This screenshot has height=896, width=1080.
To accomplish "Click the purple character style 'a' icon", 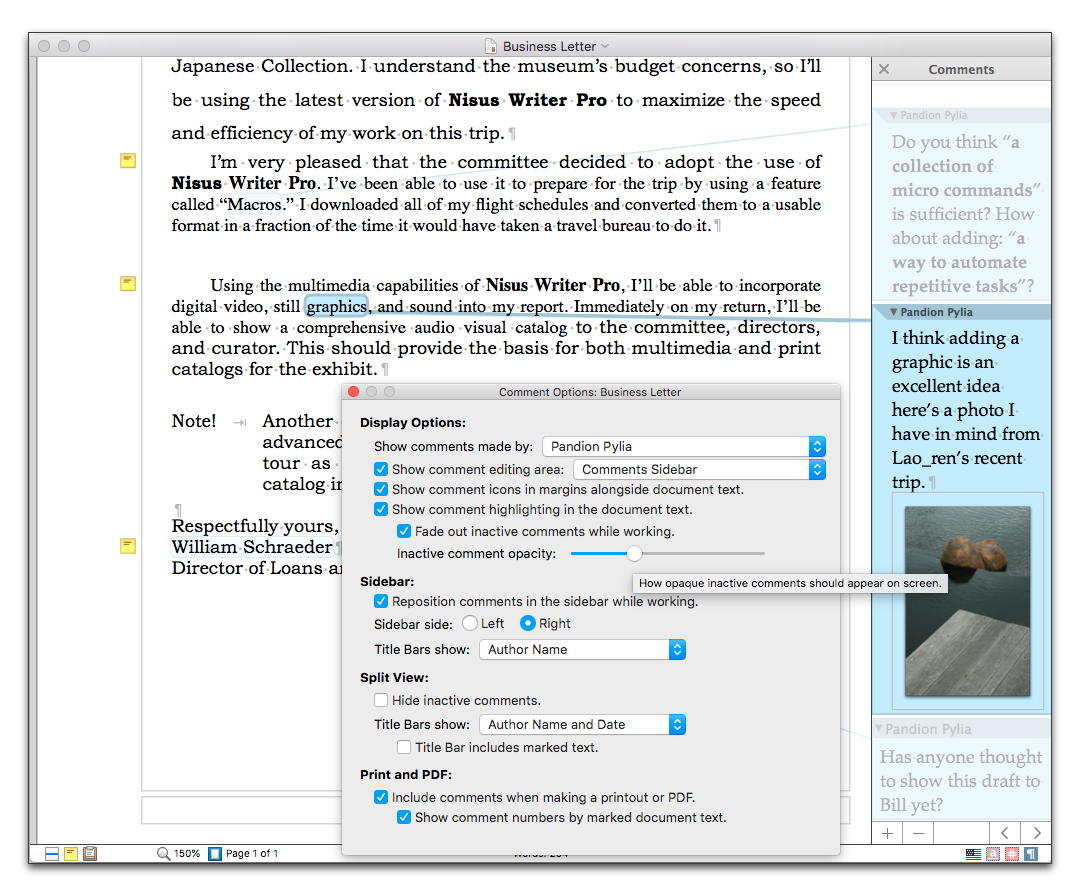I will point(993,854).
